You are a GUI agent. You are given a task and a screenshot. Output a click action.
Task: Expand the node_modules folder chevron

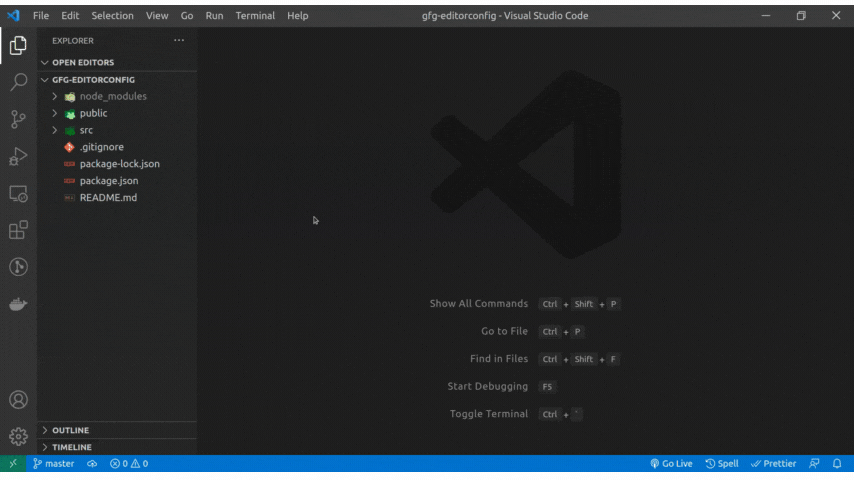tap(54, 96)
